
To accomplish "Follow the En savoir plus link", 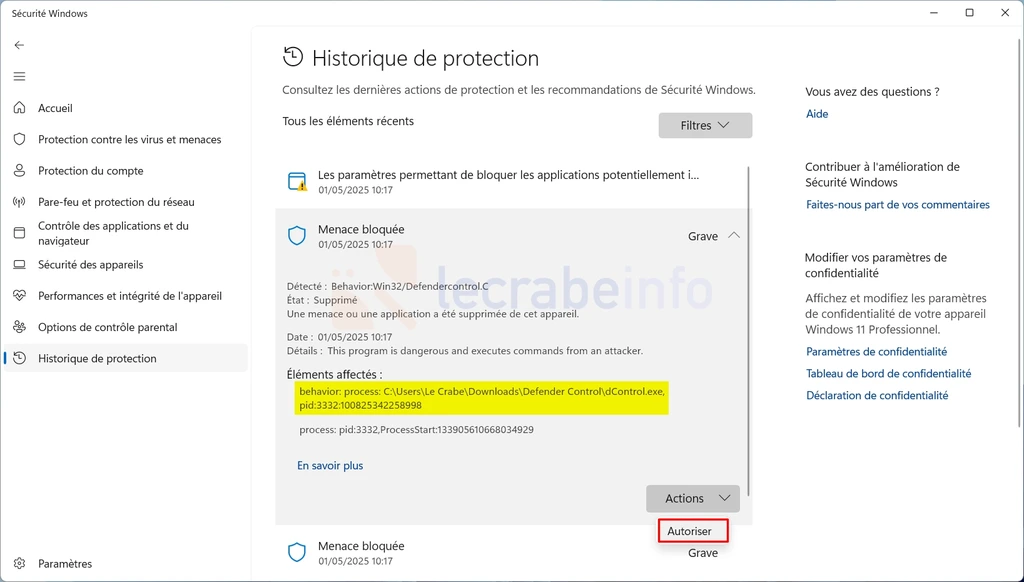I will [330, 466].
